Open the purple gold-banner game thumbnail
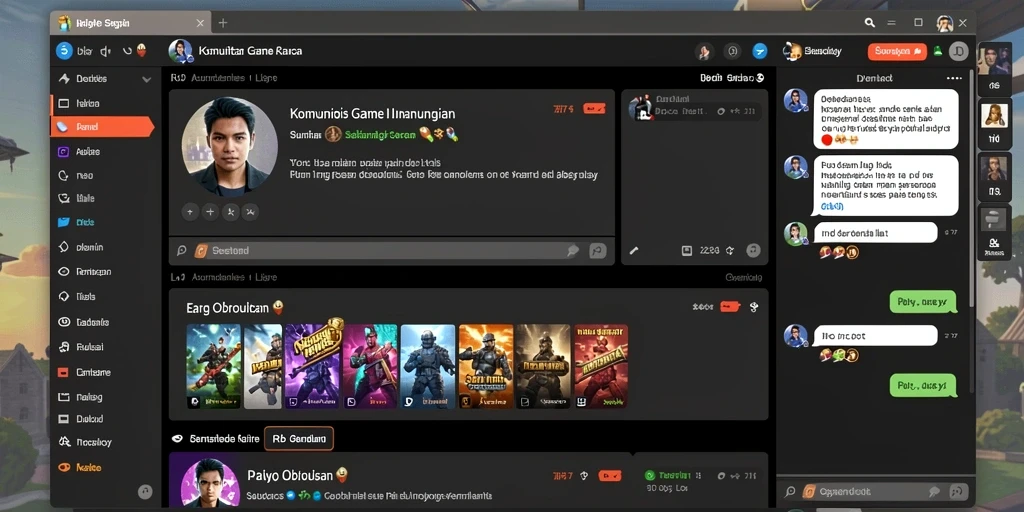The image size is (1024, 512). tap(312, 366)
